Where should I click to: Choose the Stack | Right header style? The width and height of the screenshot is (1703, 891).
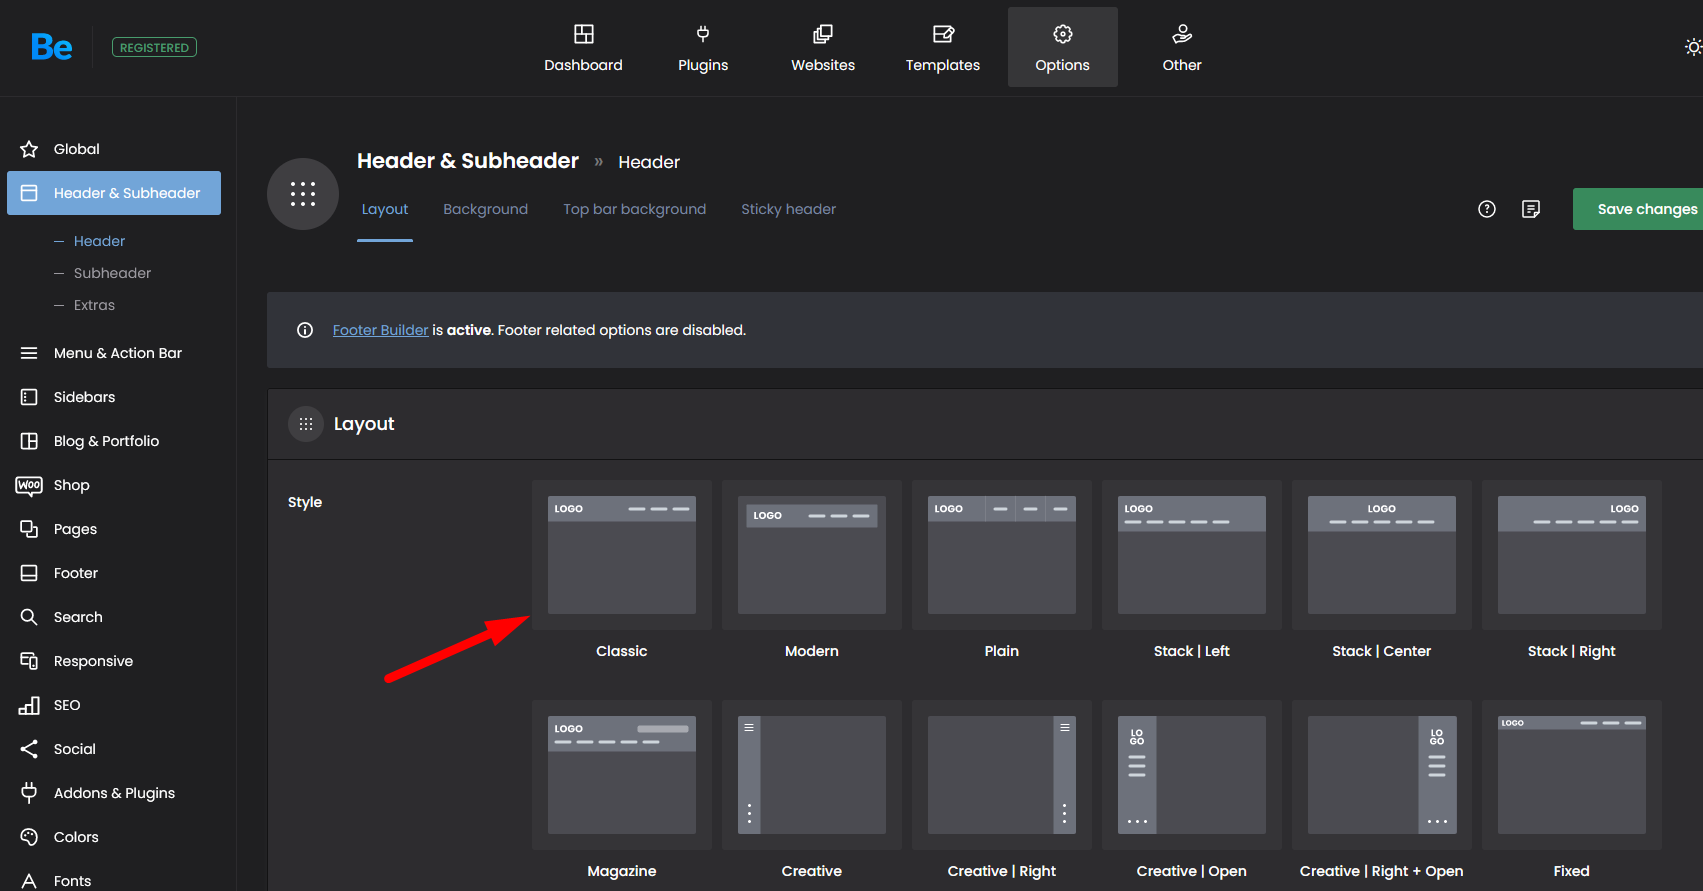(x=1572, y=555)
